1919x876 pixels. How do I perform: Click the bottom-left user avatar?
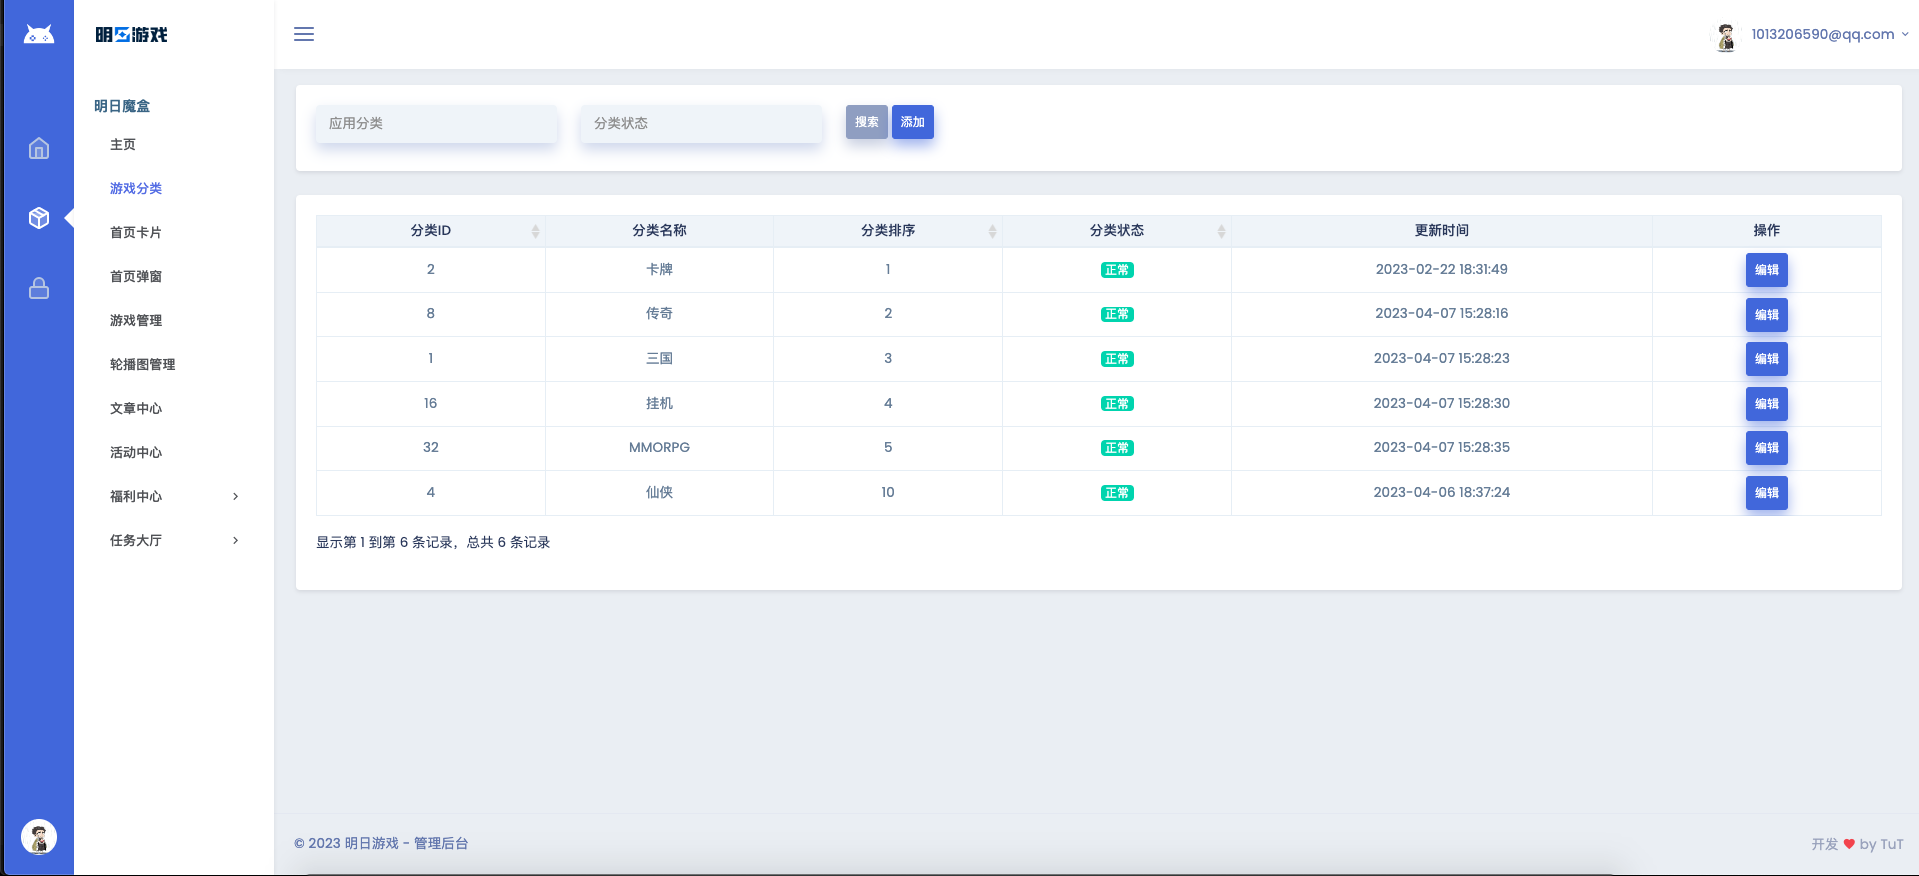(39, 837)
